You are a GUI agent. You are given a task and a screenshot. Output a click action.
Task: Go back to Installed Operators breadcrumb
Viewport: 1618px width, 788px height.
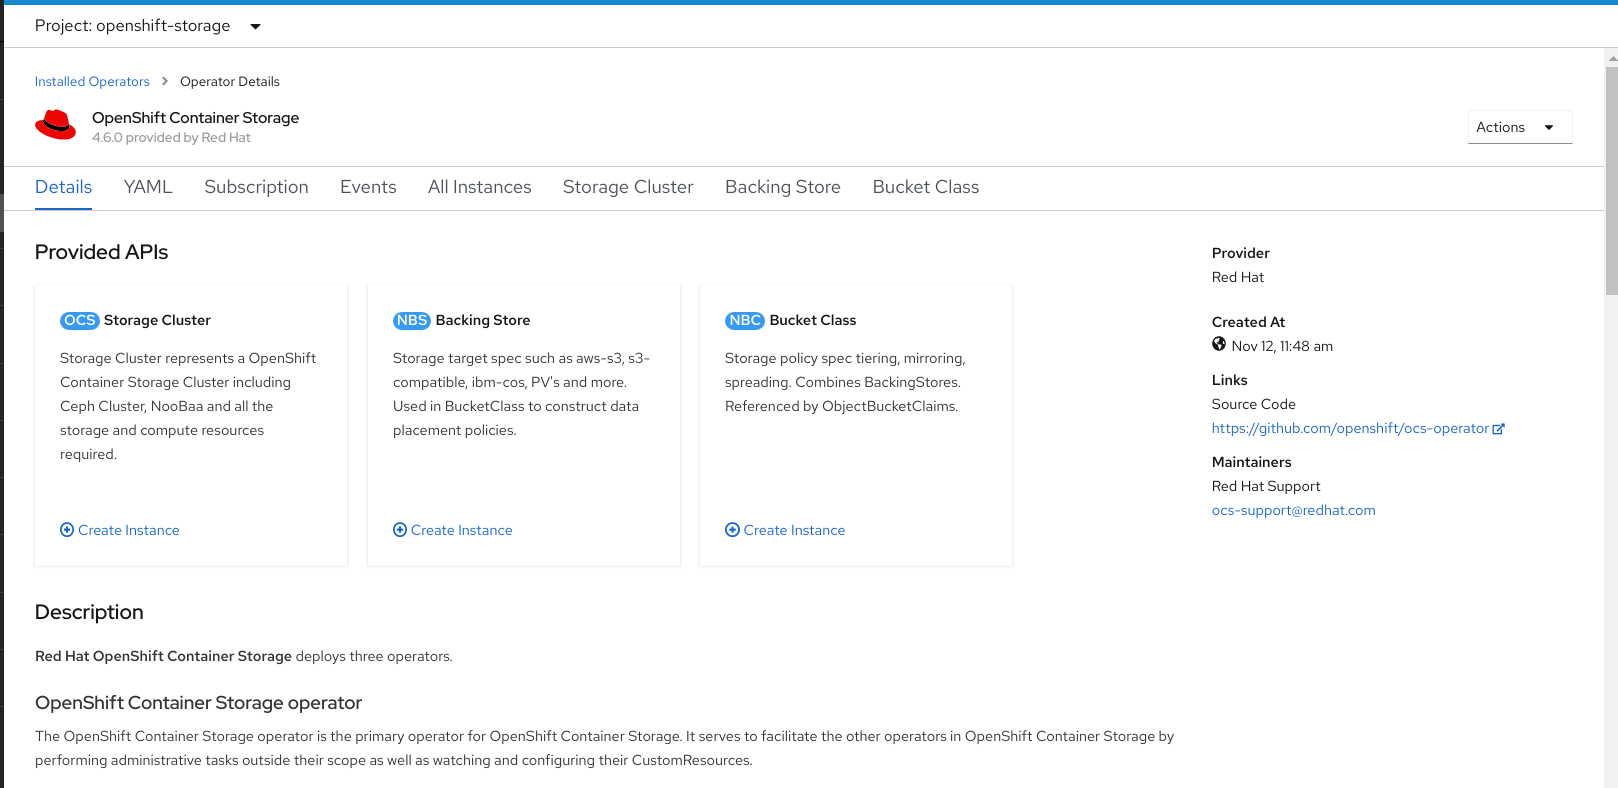point(92,82)
